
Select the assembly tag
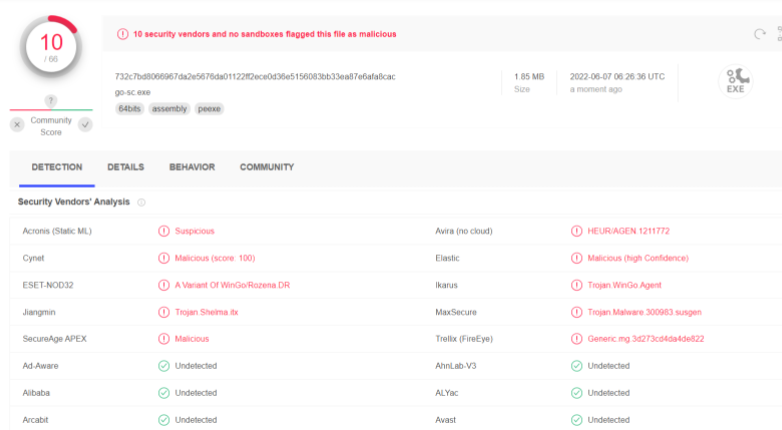point(169,108)
